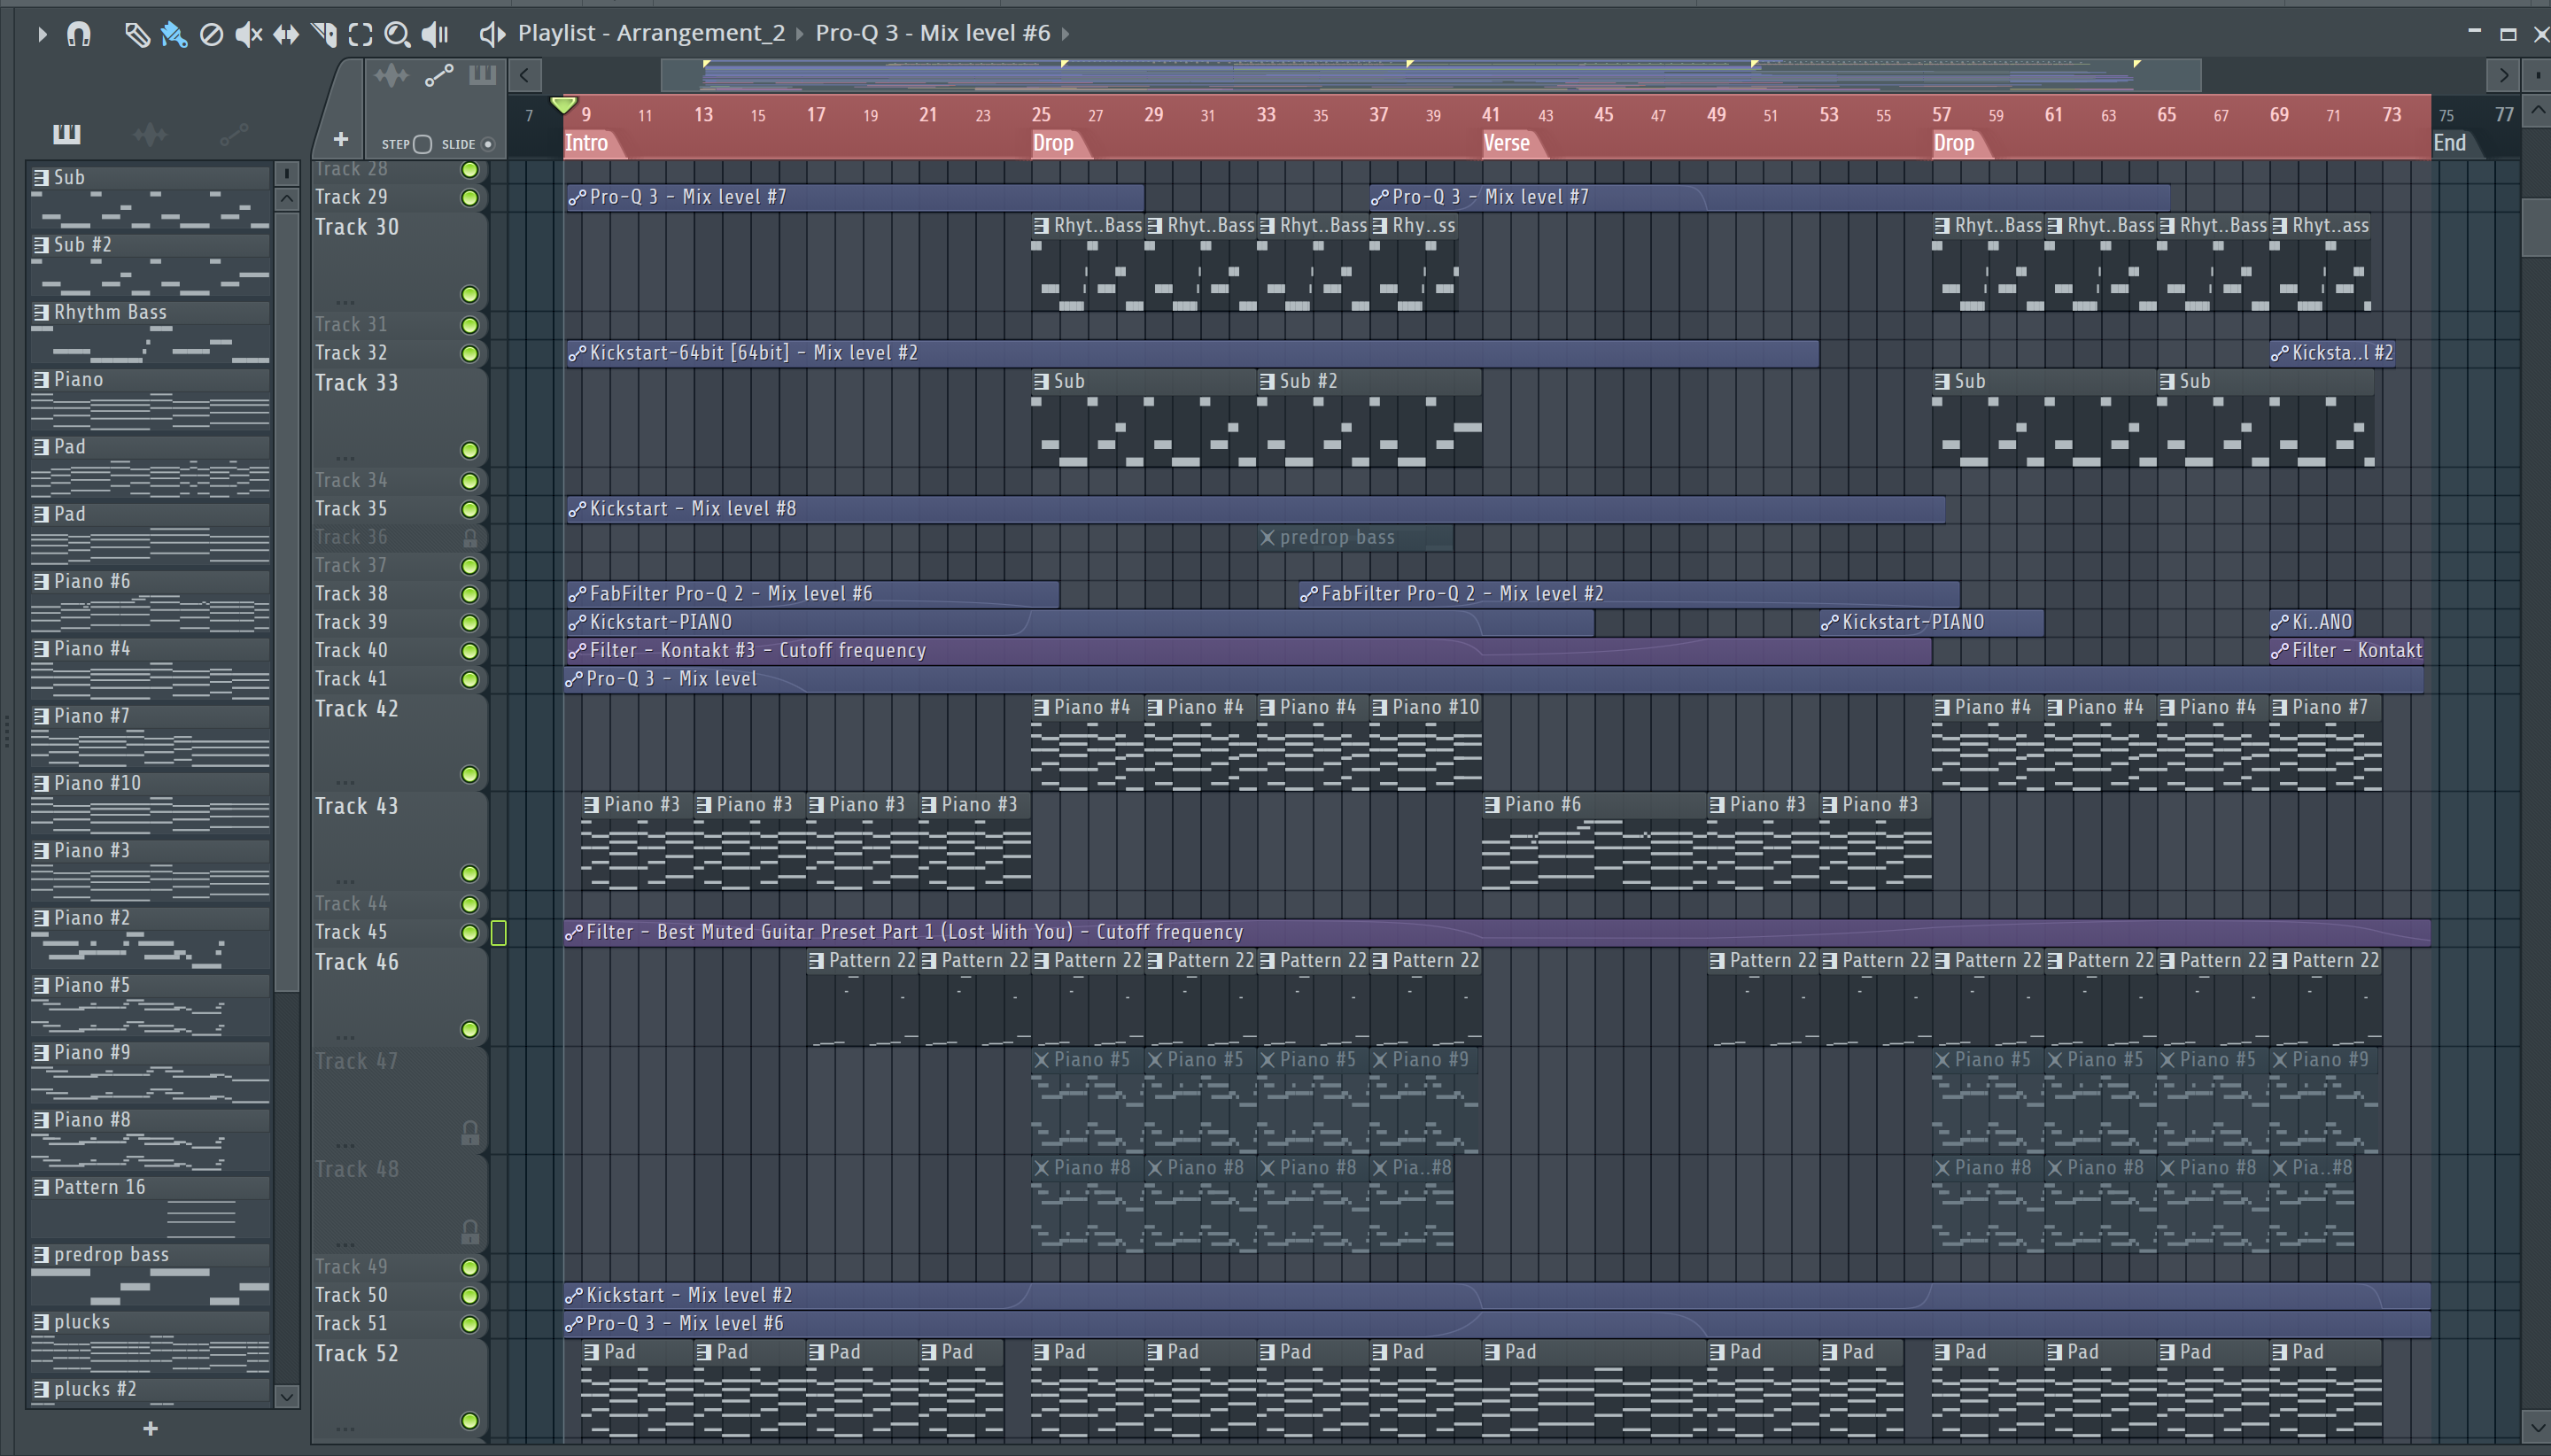Mute Track 30 using green light

click(469, 294)
